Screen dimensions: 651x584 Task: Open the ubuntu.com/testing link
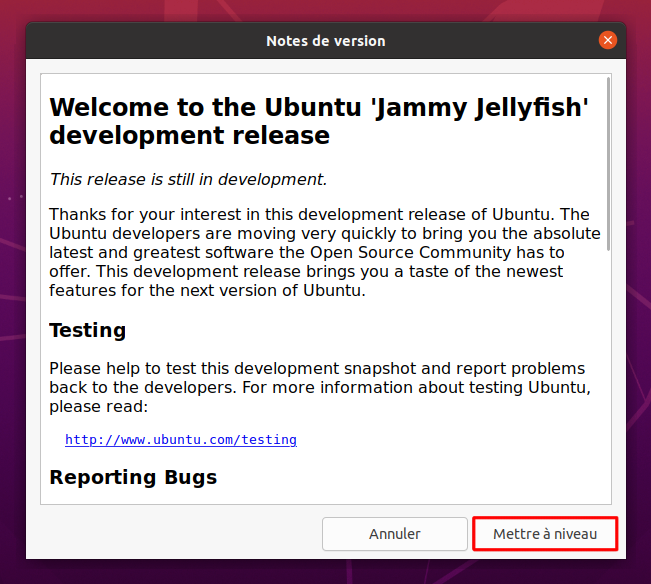[181, 440]
